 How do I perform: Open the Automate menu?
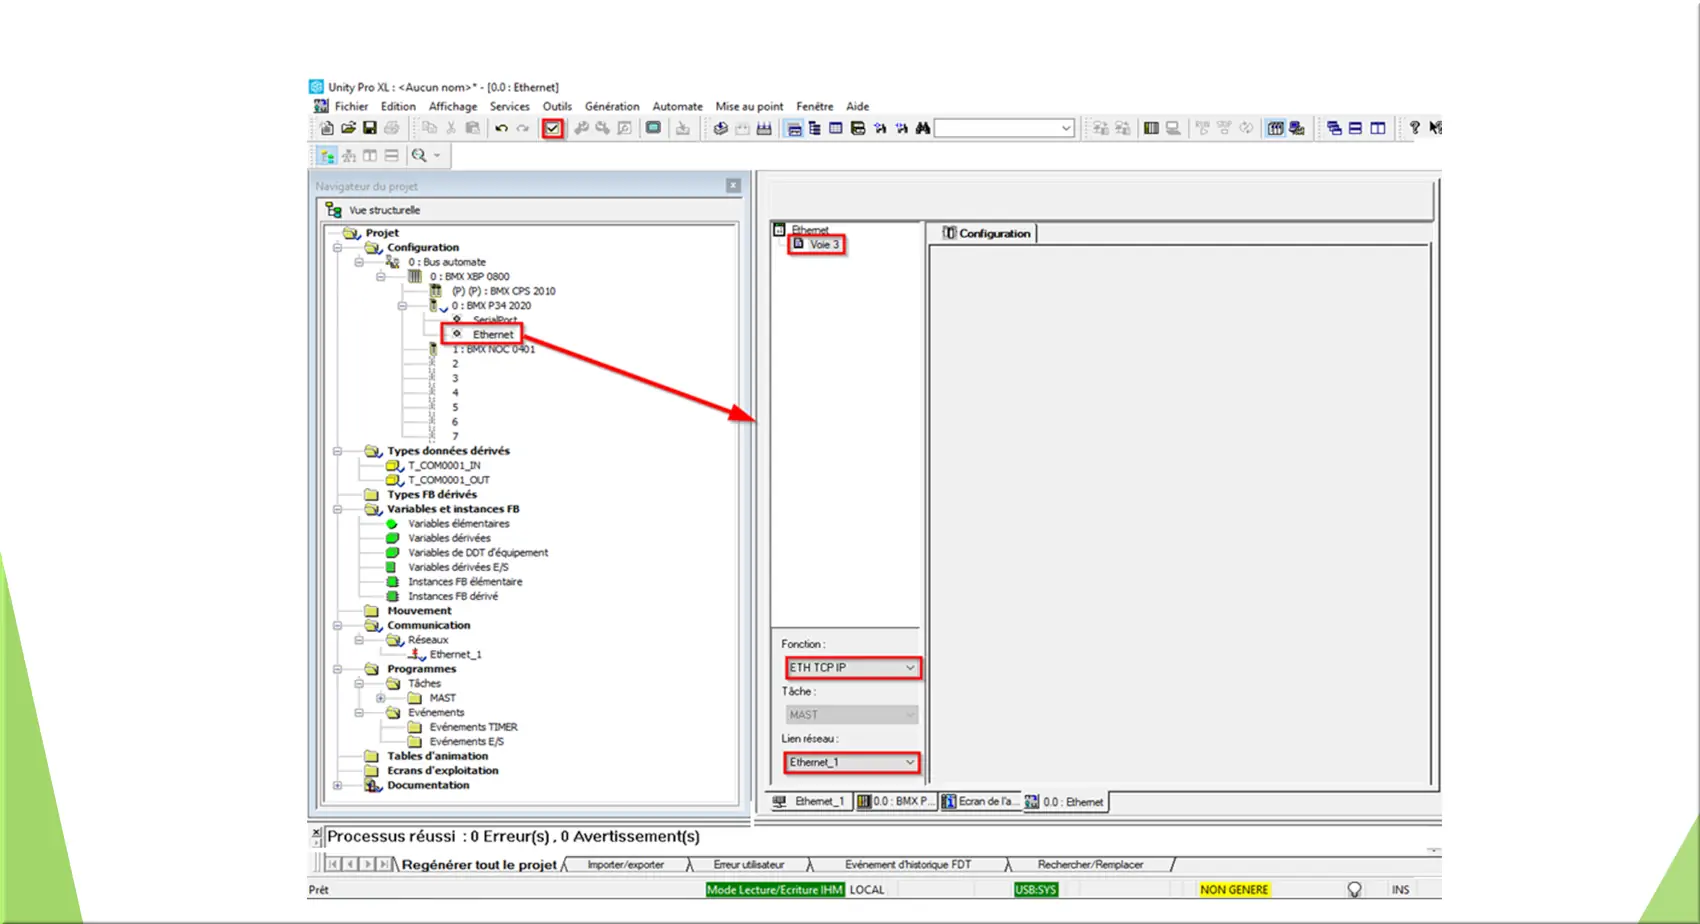click(677, 106)
